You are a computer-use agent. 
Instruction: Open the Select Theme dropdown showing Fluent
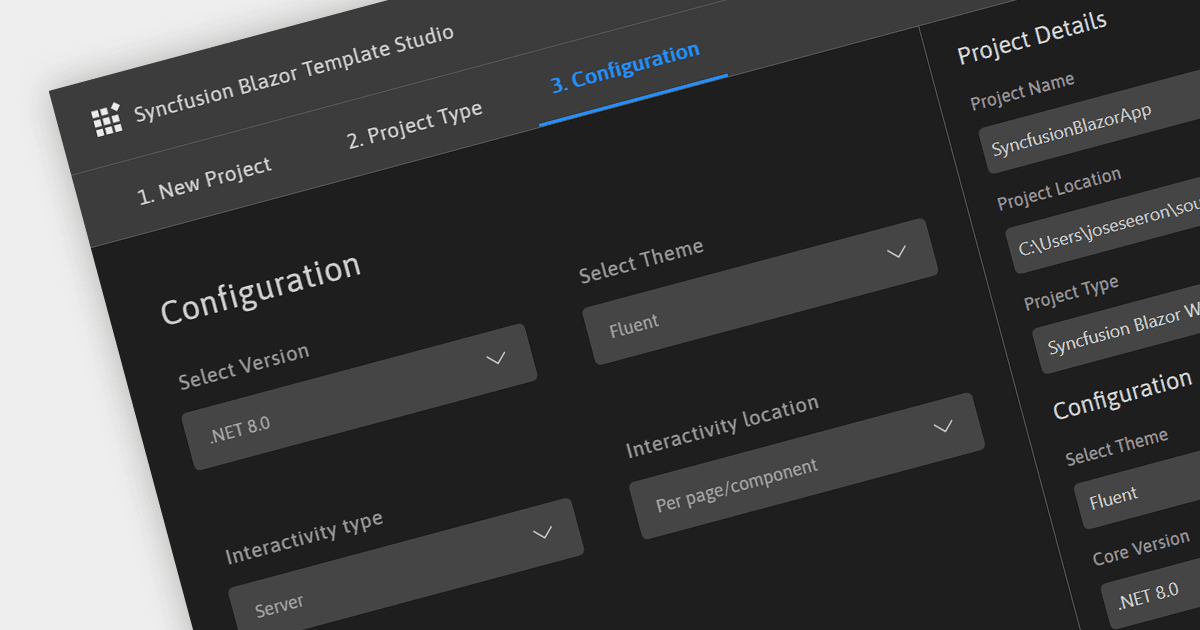760,292
